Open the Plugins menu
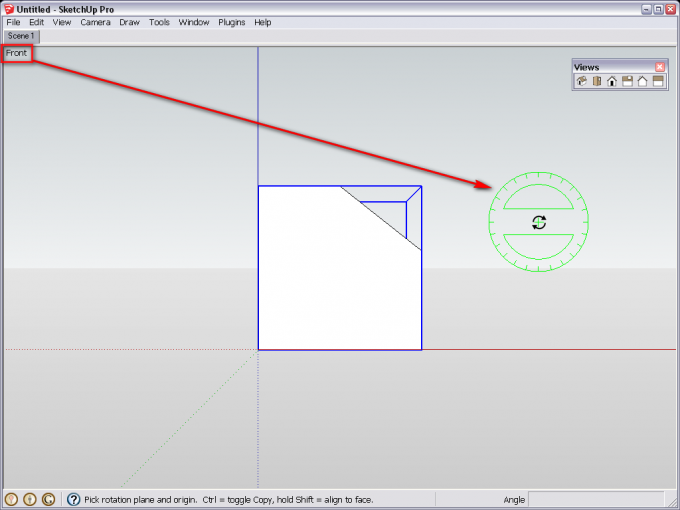The height and width of the screenshot is (510, 680). coord(231,22)
